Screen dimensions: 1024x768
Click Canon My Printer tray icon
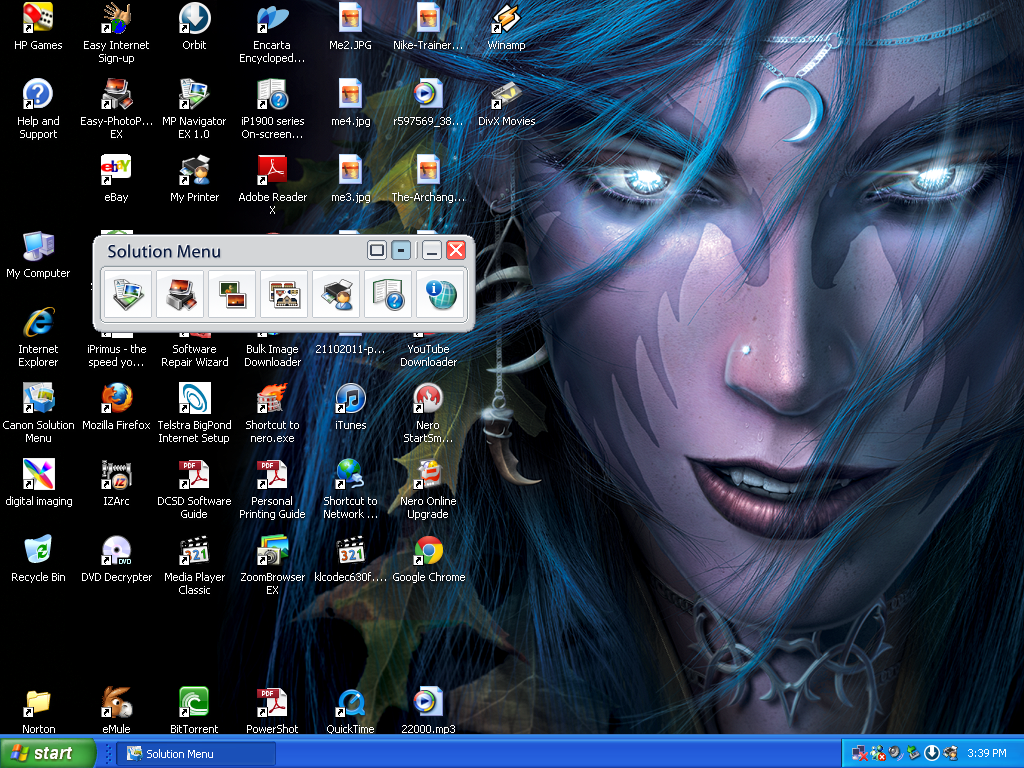point(950,754)
